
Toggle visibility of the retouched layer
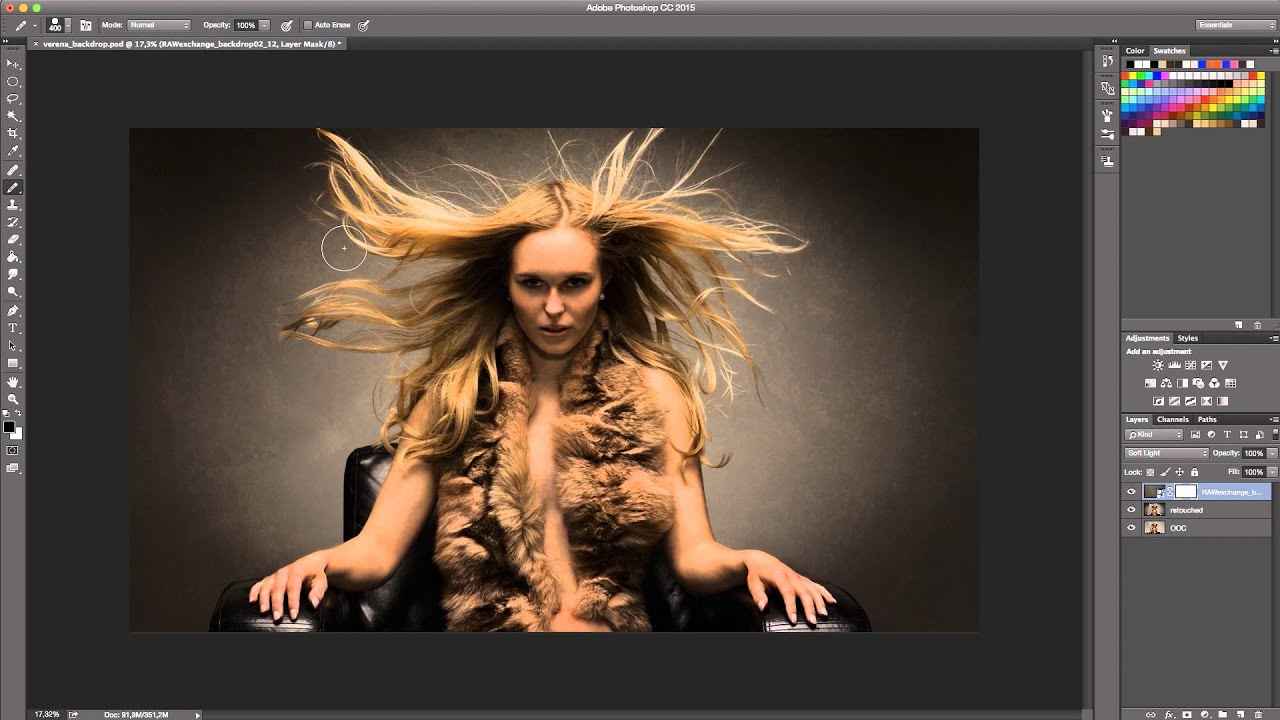tap(1131, 510)
